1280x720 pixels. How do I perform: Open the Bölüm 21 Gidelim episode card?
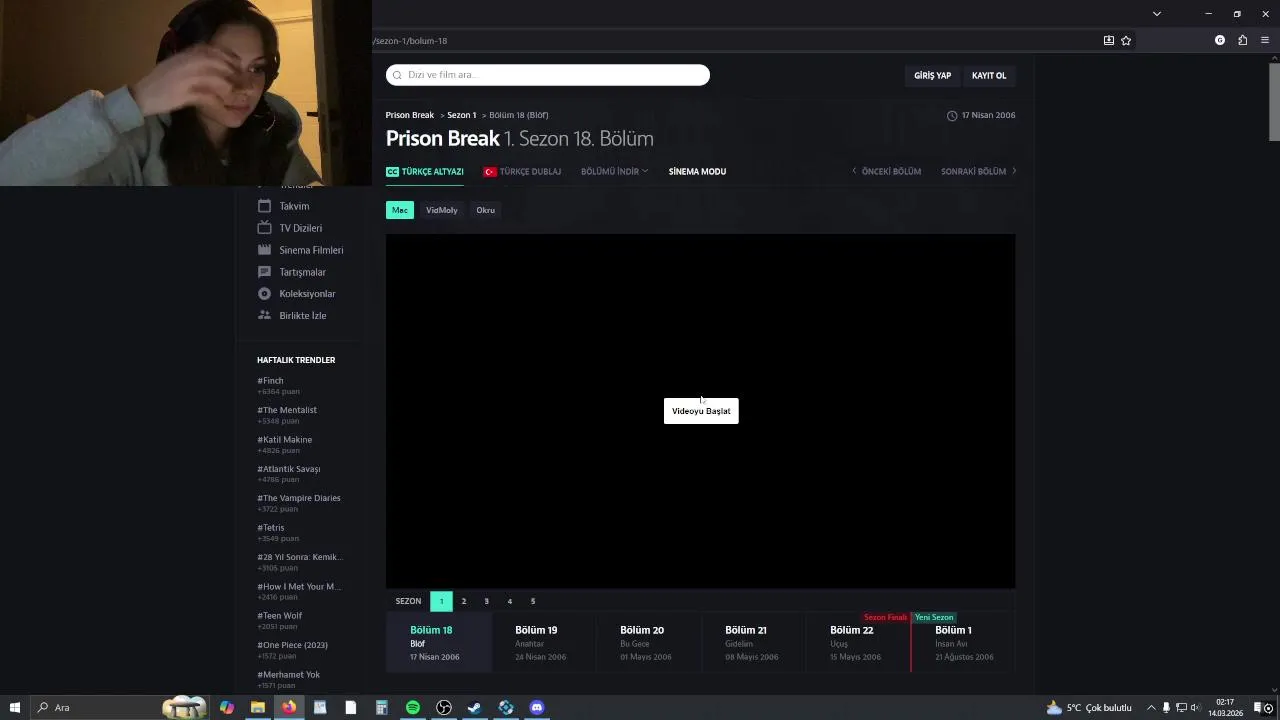click(x=753, y=643)
